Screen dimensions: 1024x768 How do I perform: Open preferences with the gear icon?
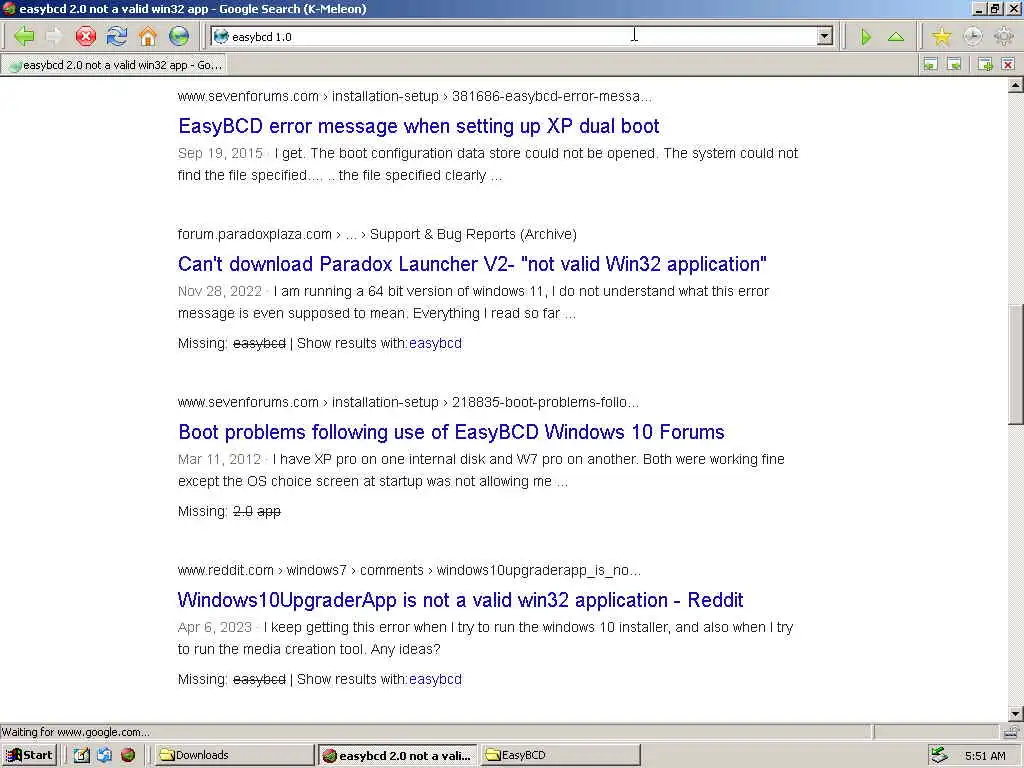[1004, 36]
